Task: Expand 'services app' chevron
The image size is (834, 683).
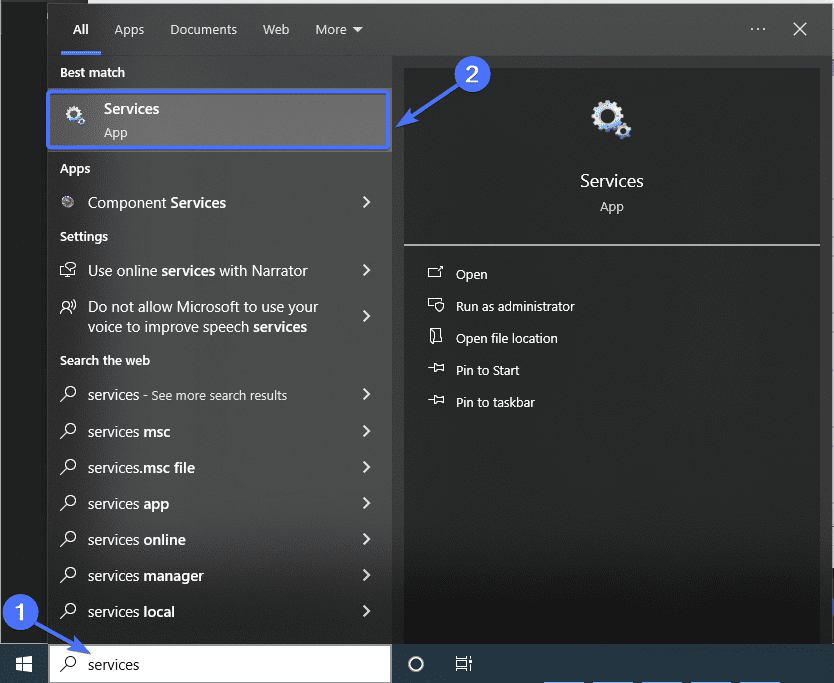Action: pos(366,503)
